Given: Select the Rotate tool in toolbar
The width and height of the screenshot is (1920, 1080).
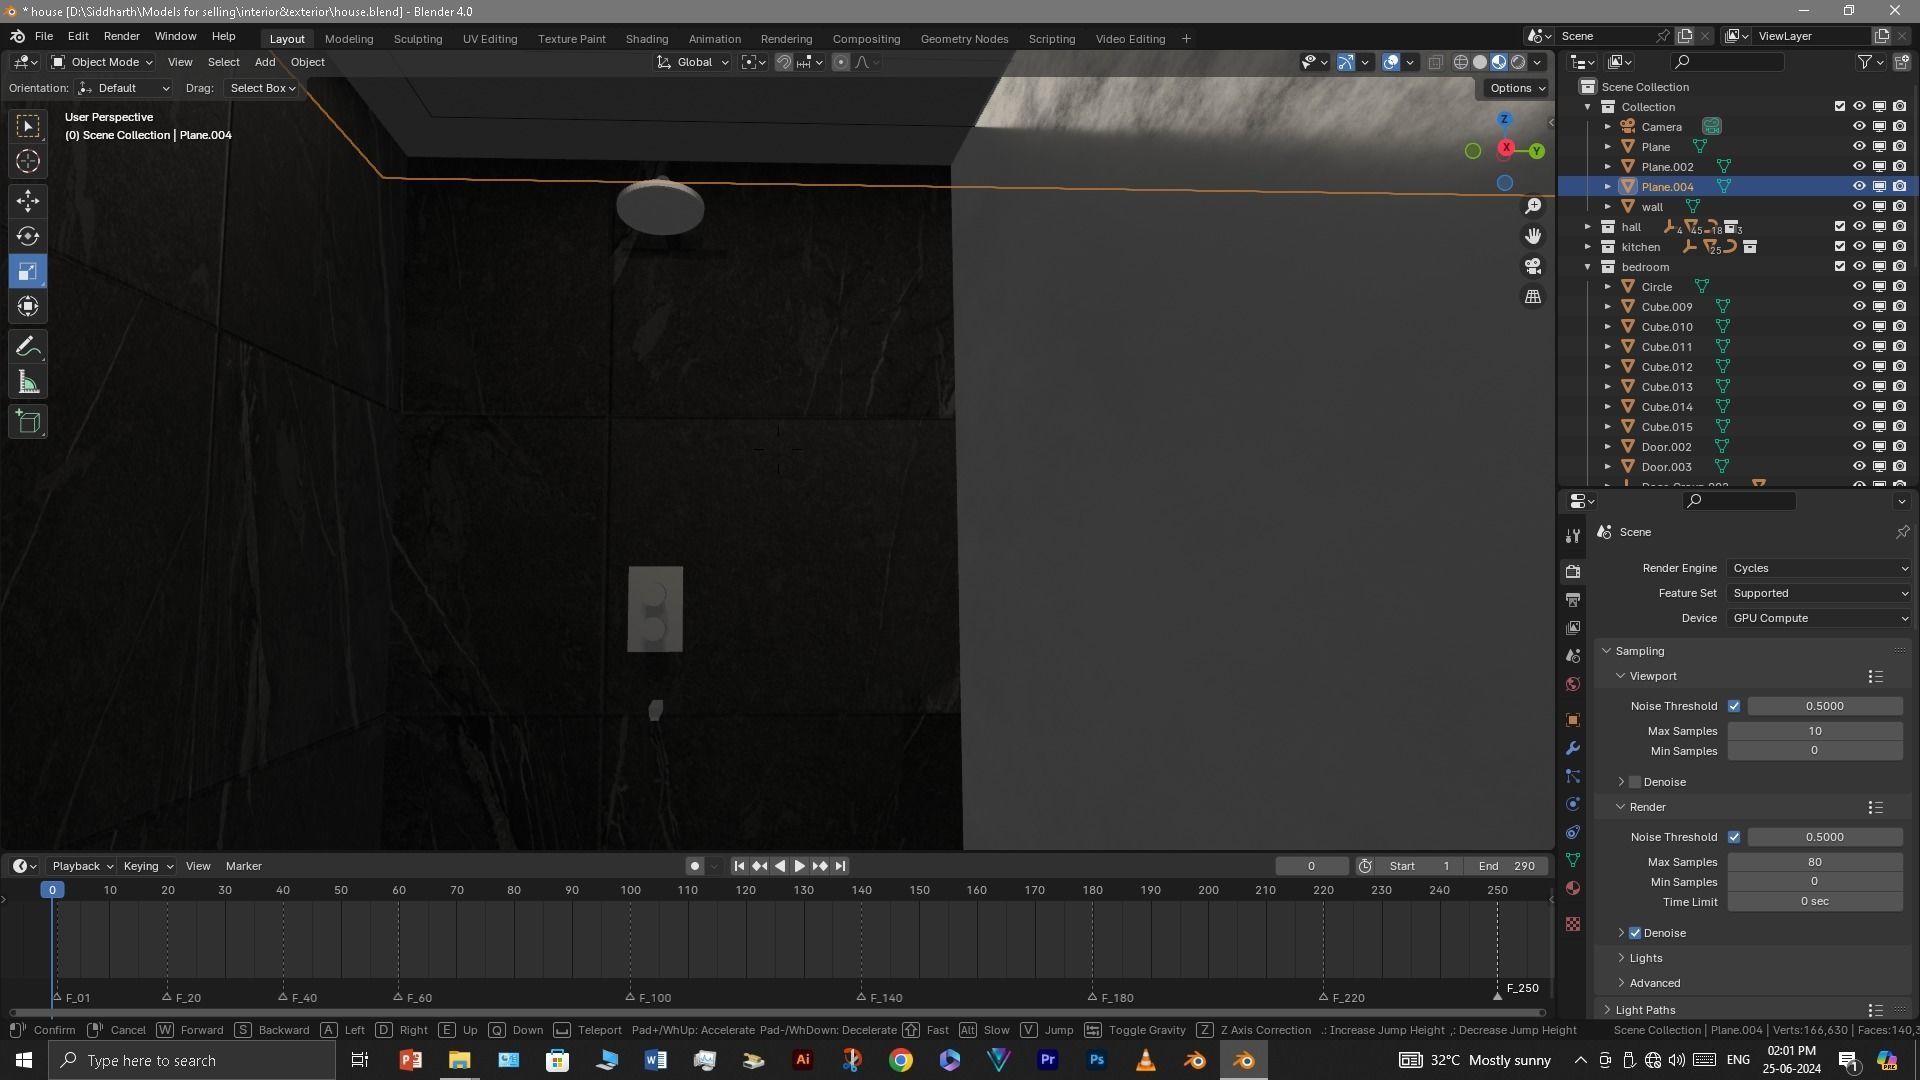Looking at the screenshot, I should tap(28, 236).
